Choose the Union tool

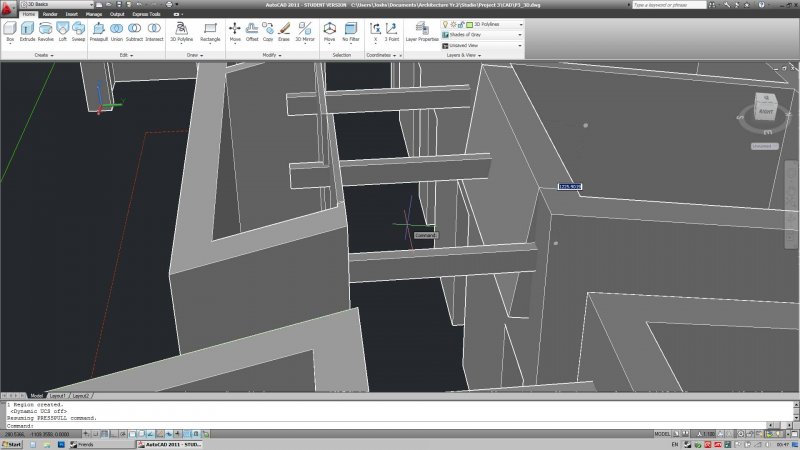tap(117, 30)
